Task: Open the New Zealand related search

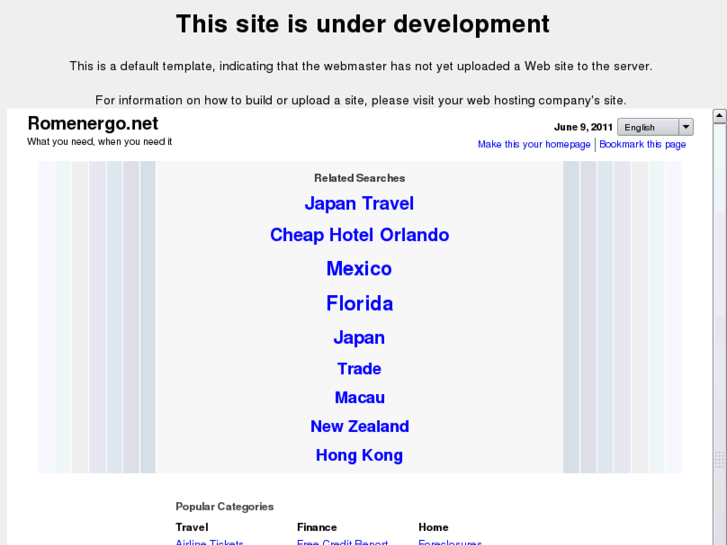Action: click(359, 426)
